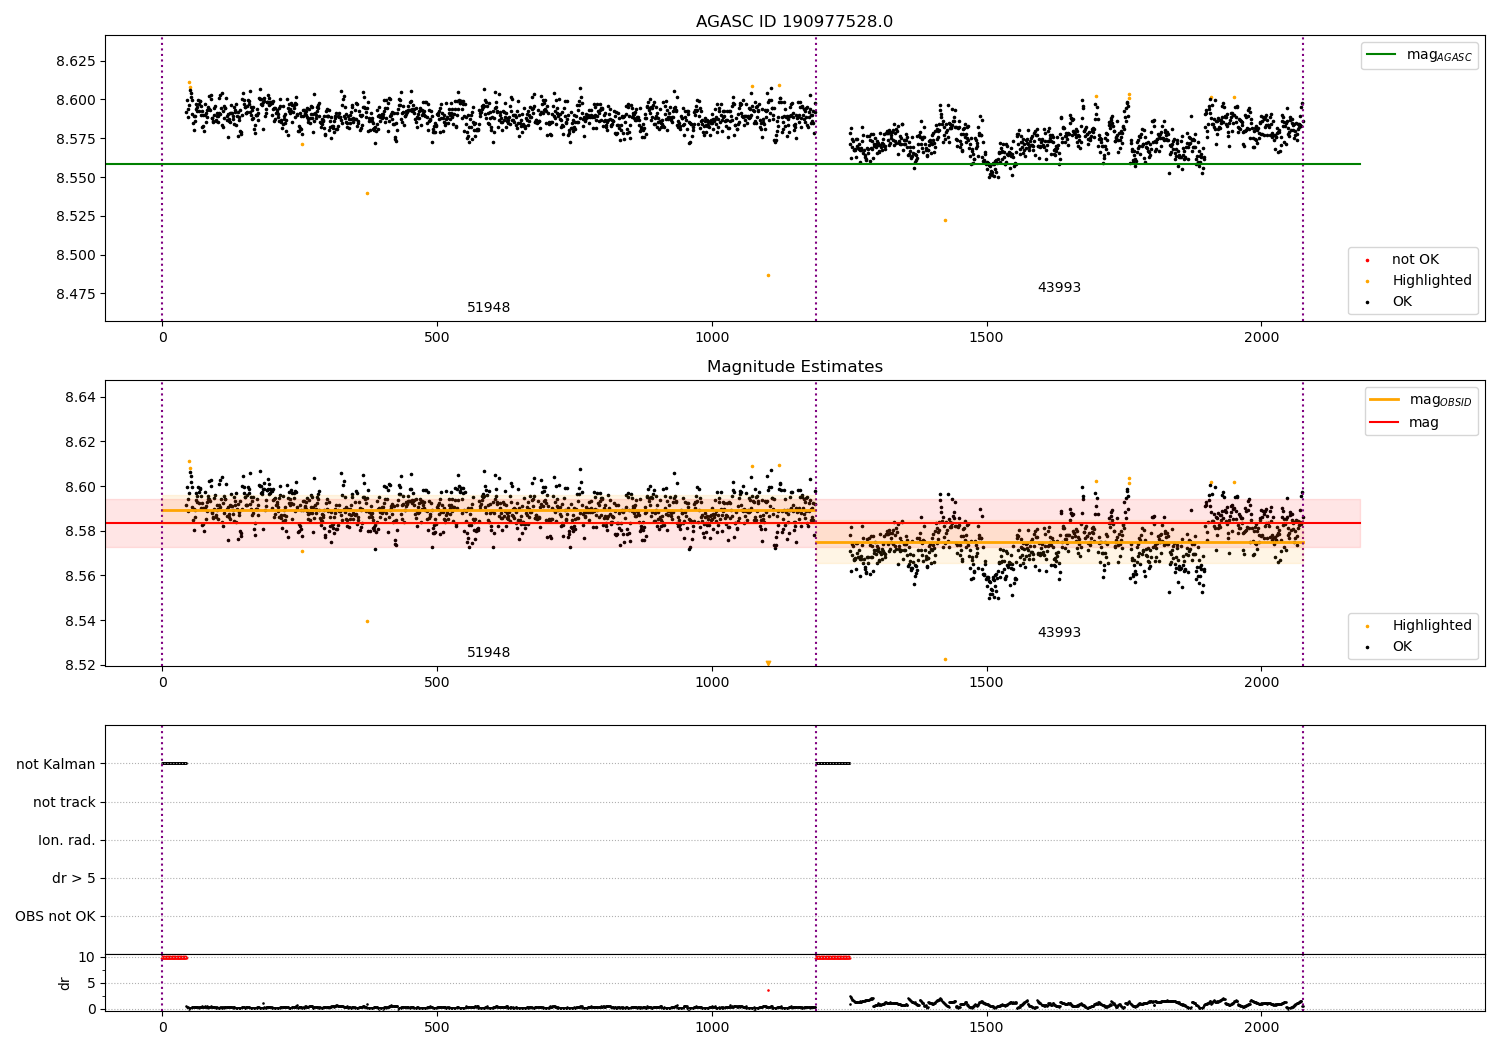
Task: Click y-tick '8.625' in the top plot
Action: coord(76,61)
